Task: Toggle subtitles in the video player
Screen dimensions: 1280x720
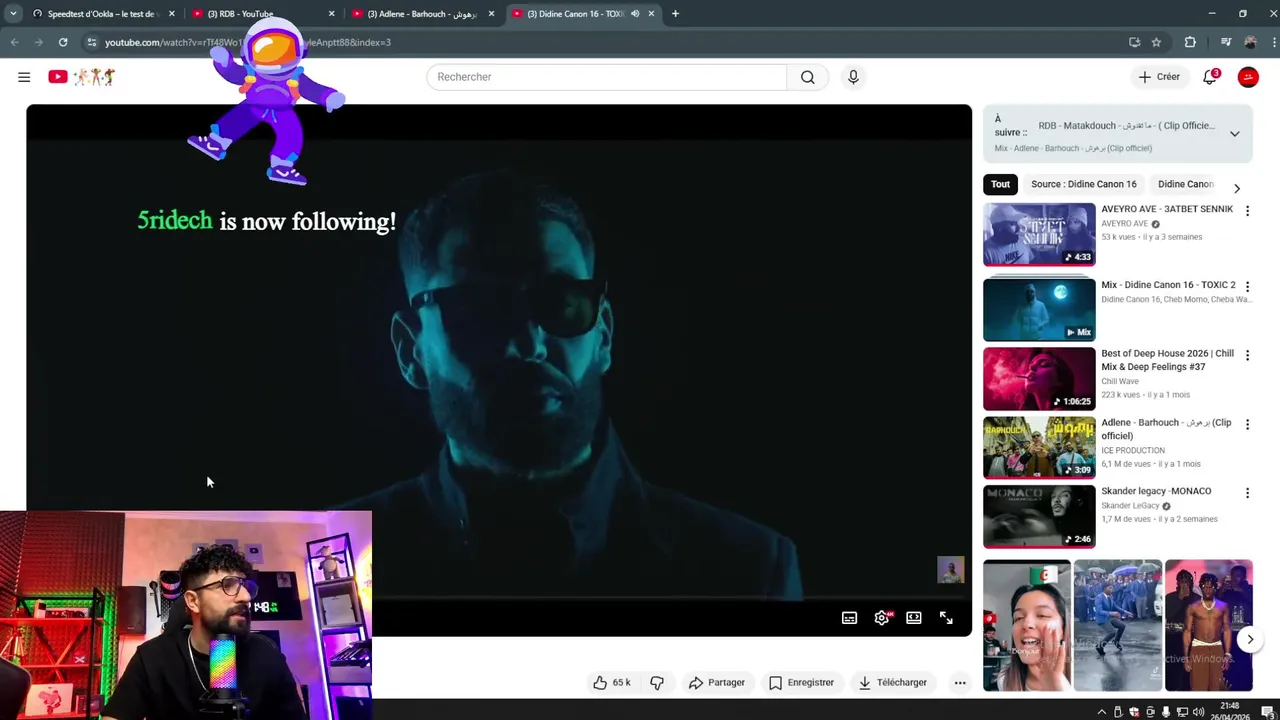Action: [849, 618]
